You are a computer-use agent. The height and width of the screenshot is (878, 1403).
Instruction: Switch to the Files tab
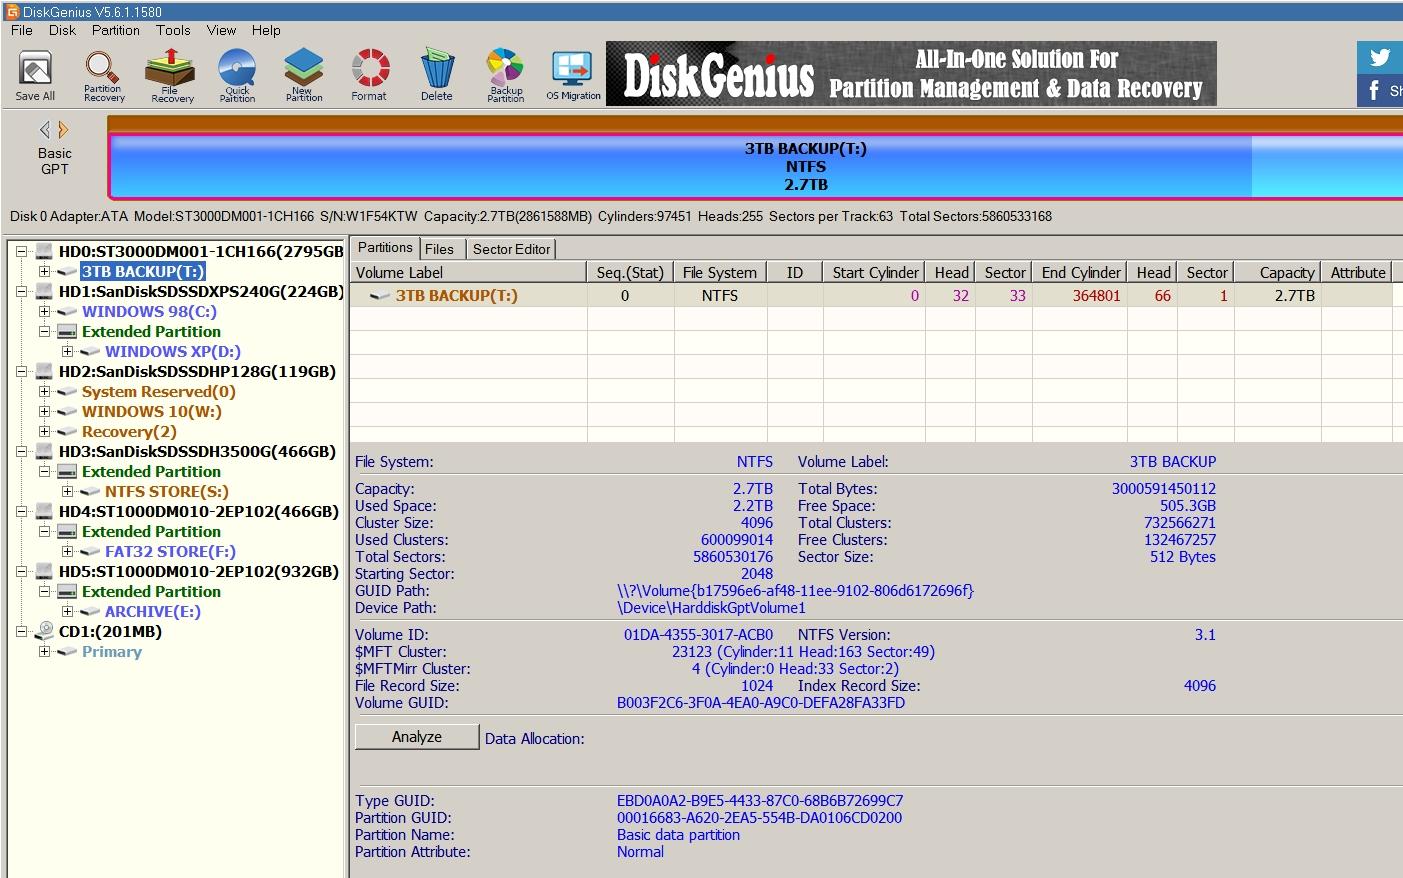click(439, 249)
